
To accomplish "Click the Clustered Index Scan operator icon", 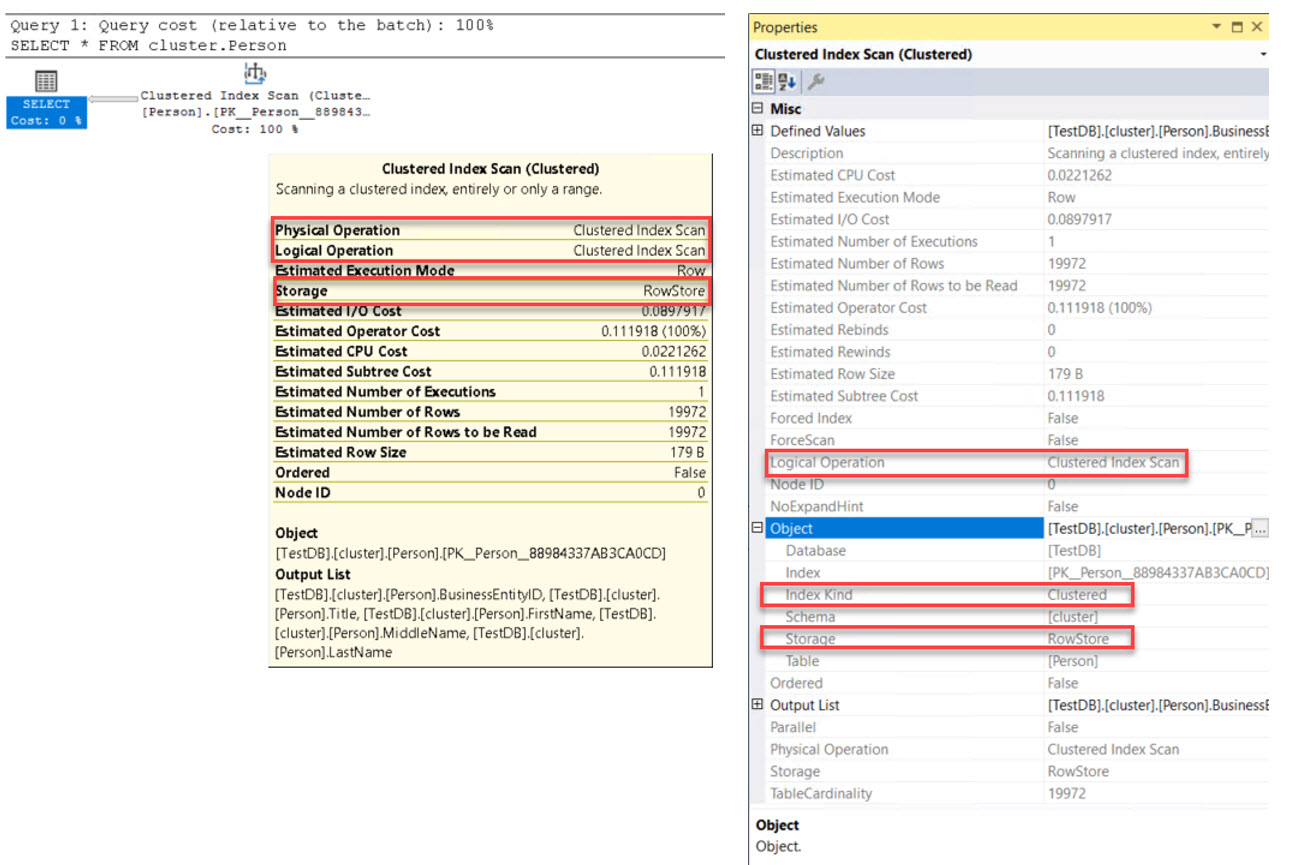I will coord(254,73).
